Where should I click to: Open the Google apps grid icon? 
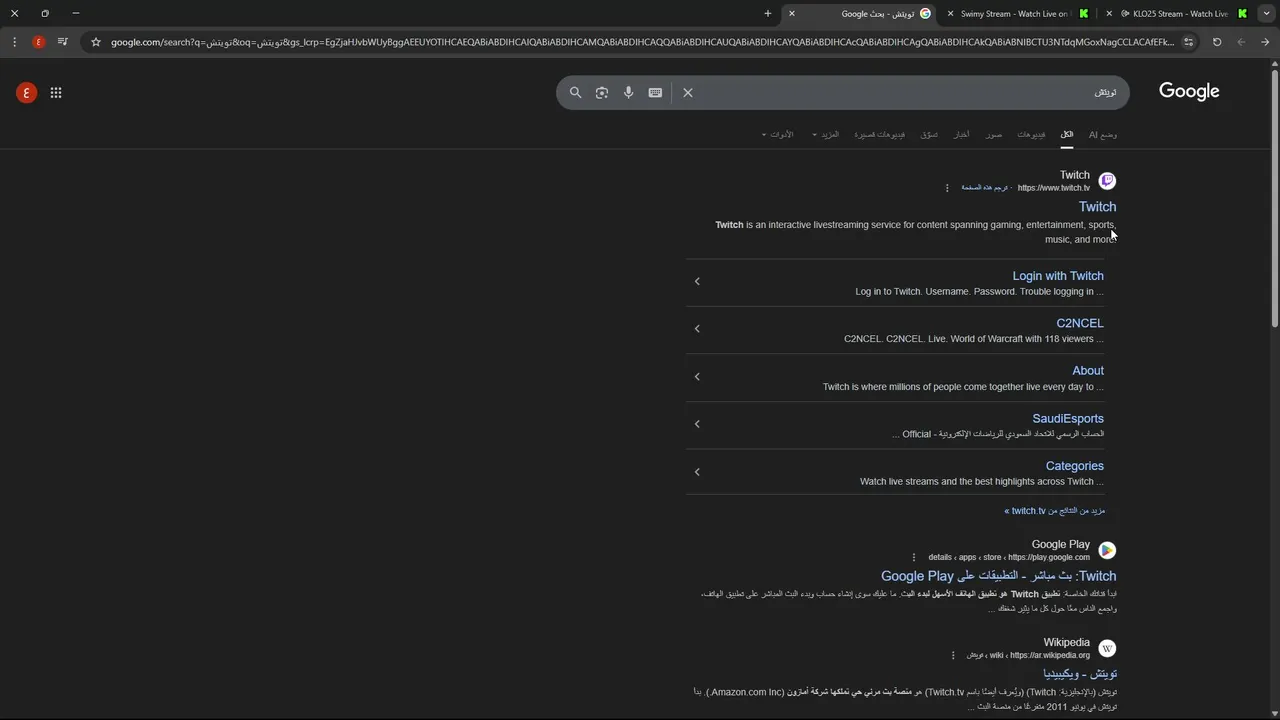pos(56,93)
